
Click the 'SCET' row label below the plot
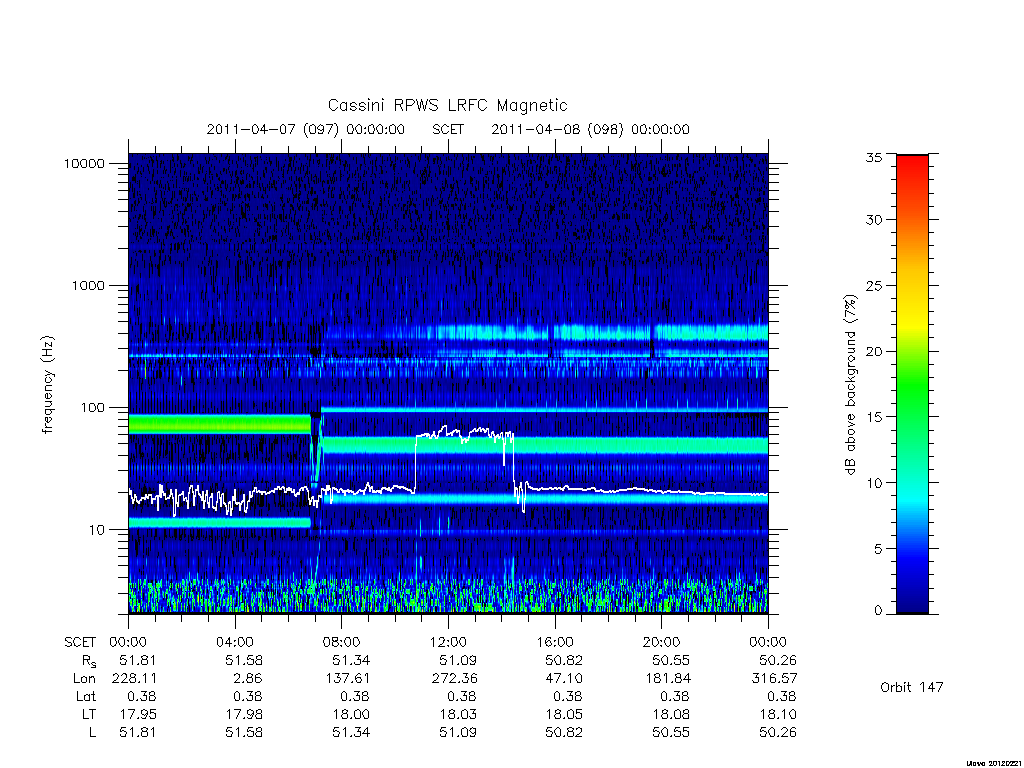[x=80, y=642]
